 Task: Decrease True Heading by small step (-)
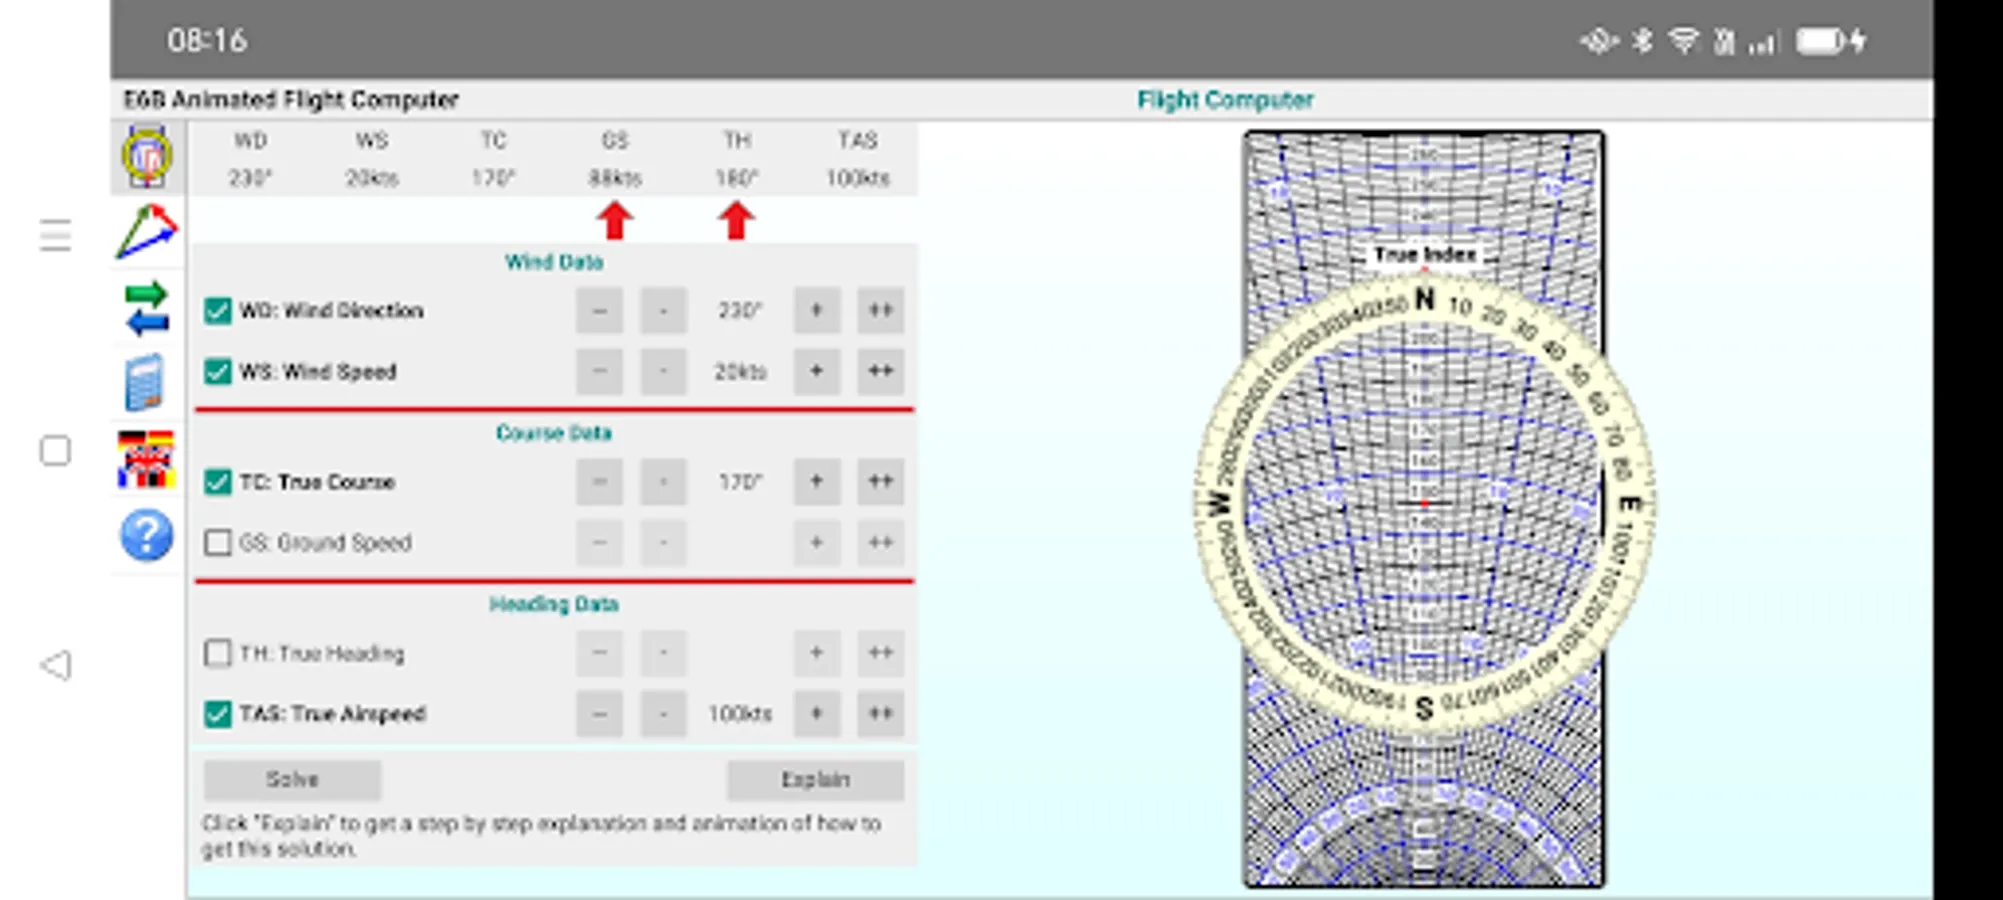coord(663,654)
